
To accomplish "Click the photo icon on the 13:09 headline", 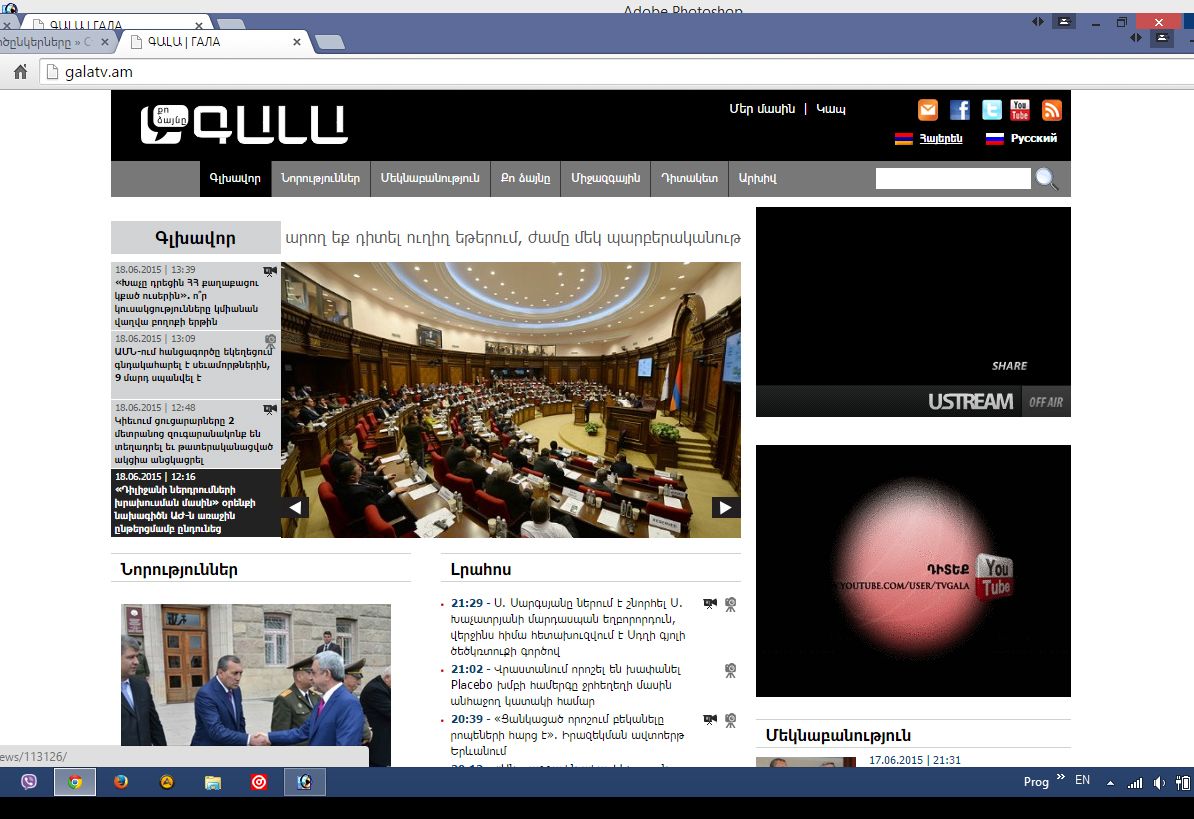I will (270, 339).
